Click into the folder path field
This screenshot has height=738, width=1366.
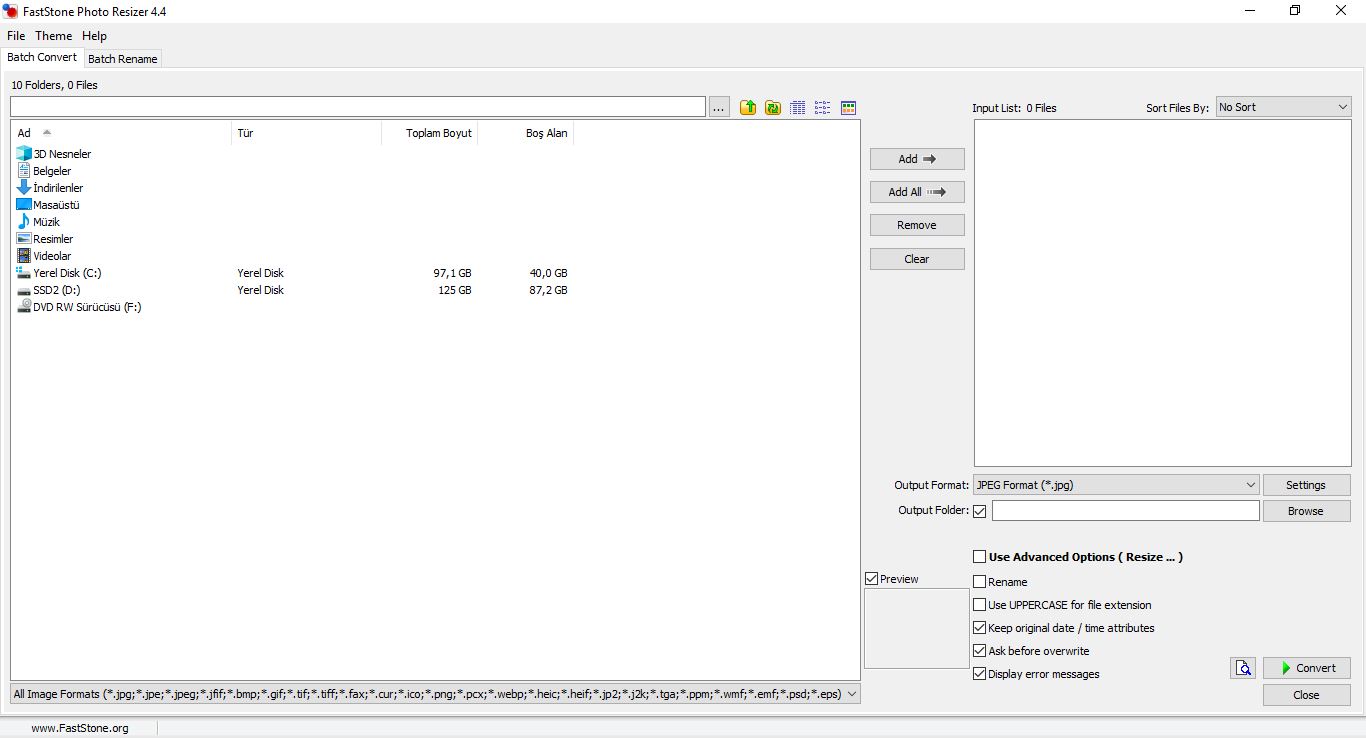click(x=358, y=107)
